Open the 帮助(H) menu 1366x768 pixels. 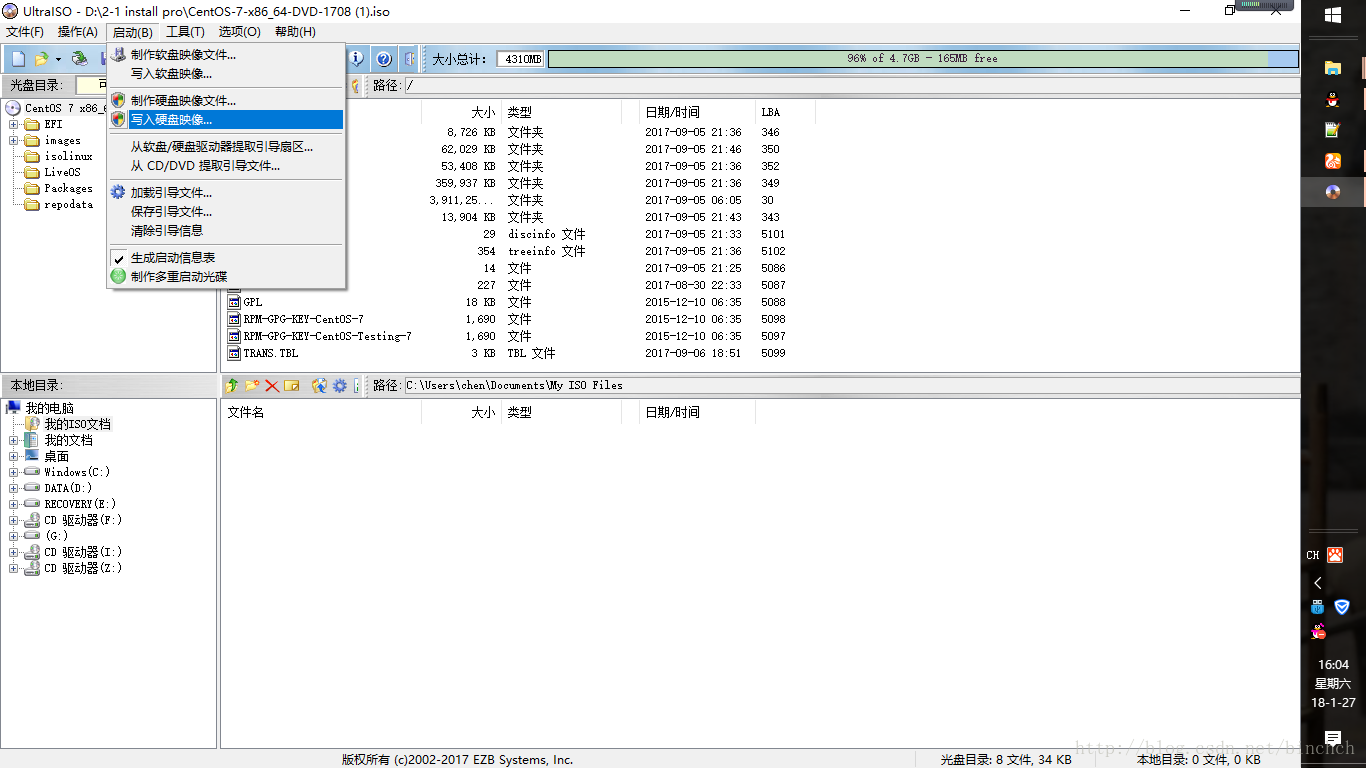tap(295, 32)
